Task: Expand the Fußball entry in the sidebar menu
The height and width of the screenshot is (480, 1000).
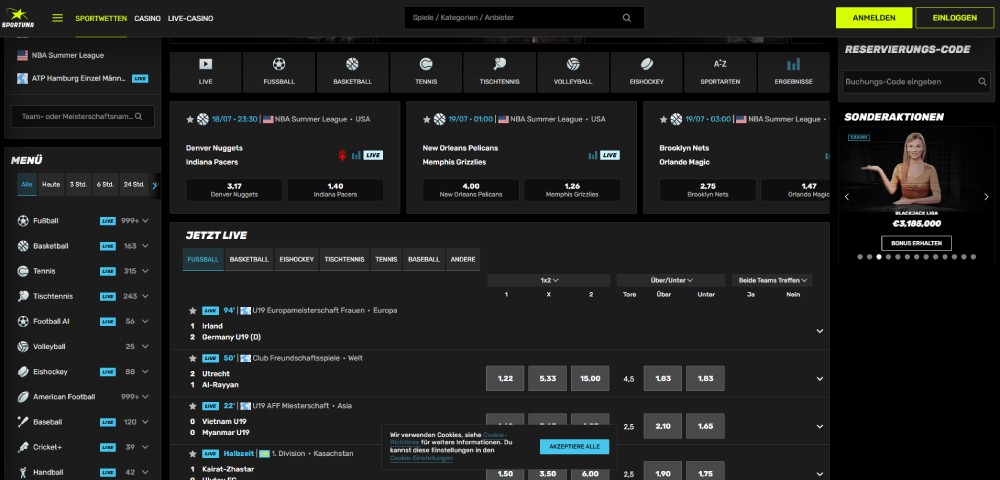Action: pyautogui.click(x=146, y=220)
